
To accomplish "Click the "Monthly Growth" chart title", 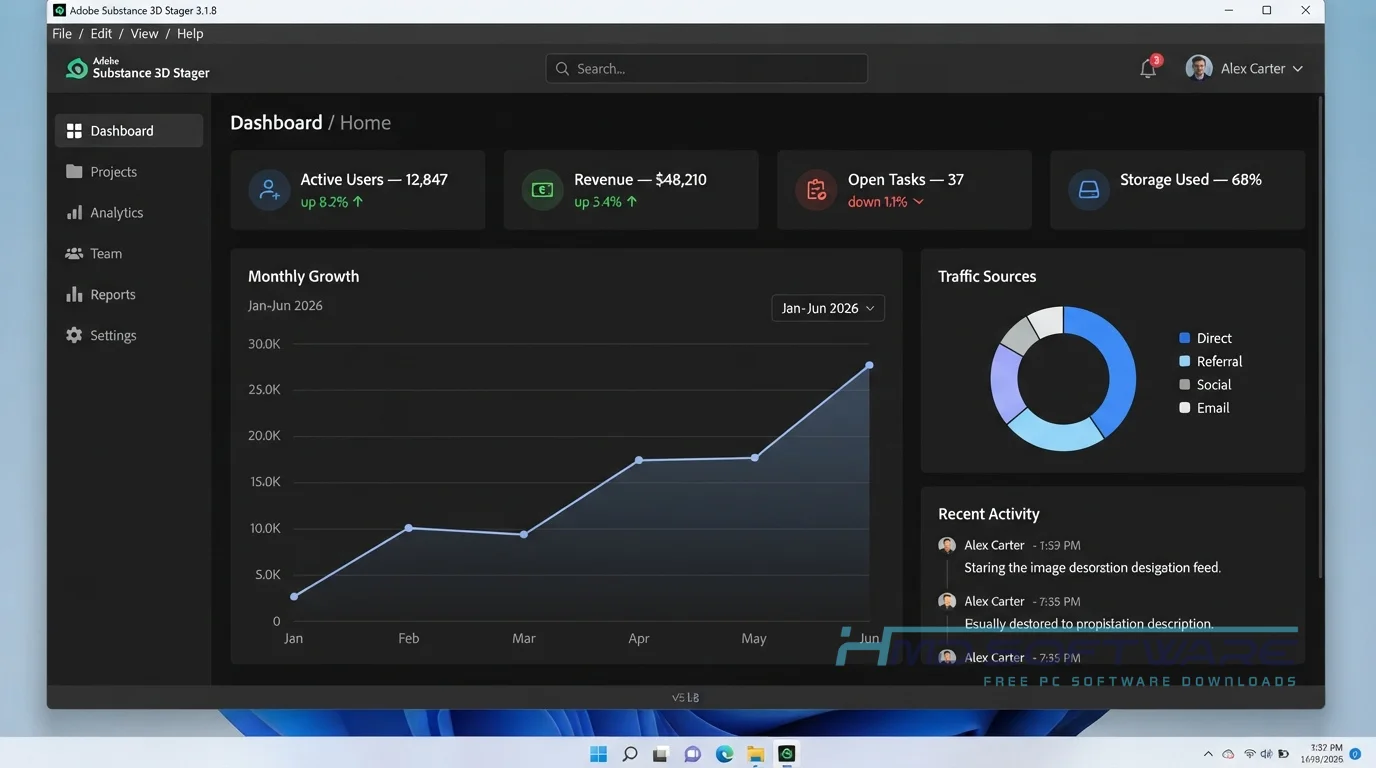I will (303, 276).
